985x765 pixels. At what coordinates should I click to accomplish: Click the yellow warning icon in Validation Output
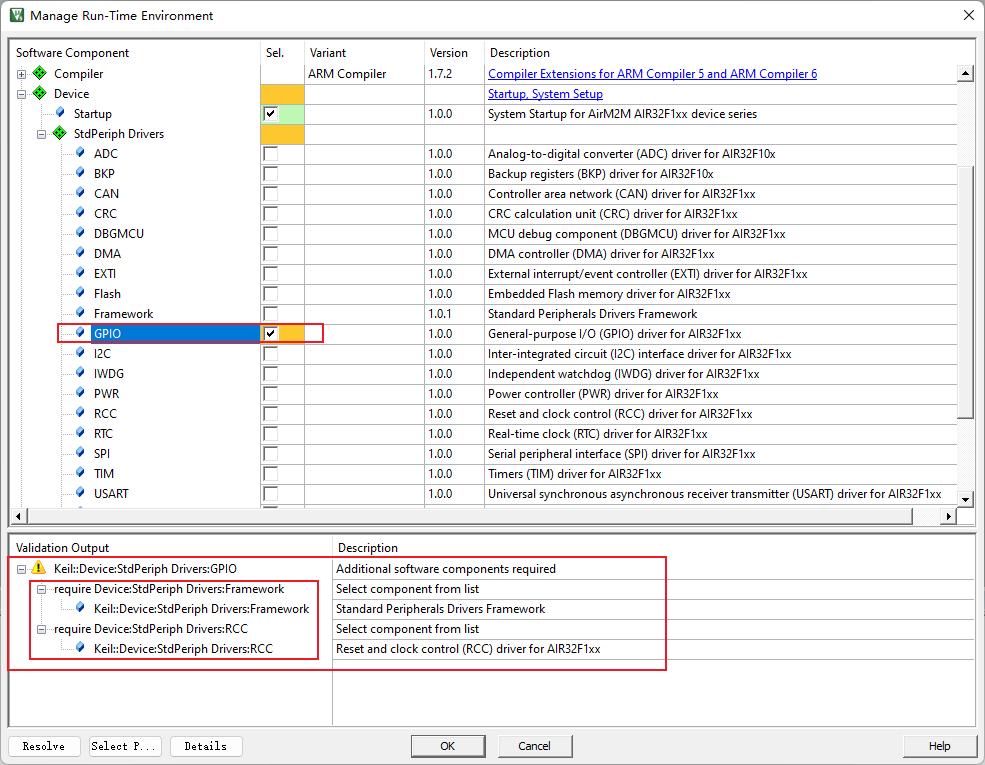click(39, 568)
